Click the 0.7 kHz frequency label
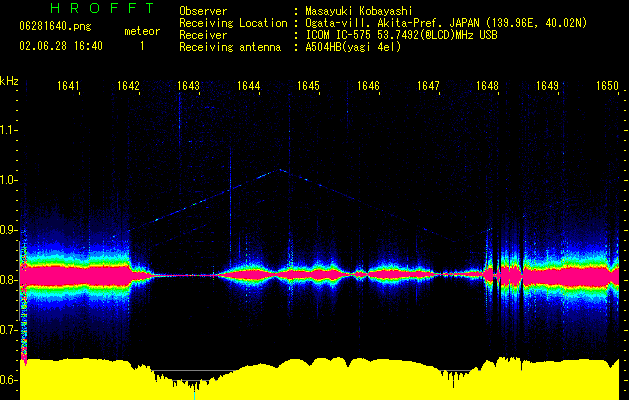 (x=9, y=330)
